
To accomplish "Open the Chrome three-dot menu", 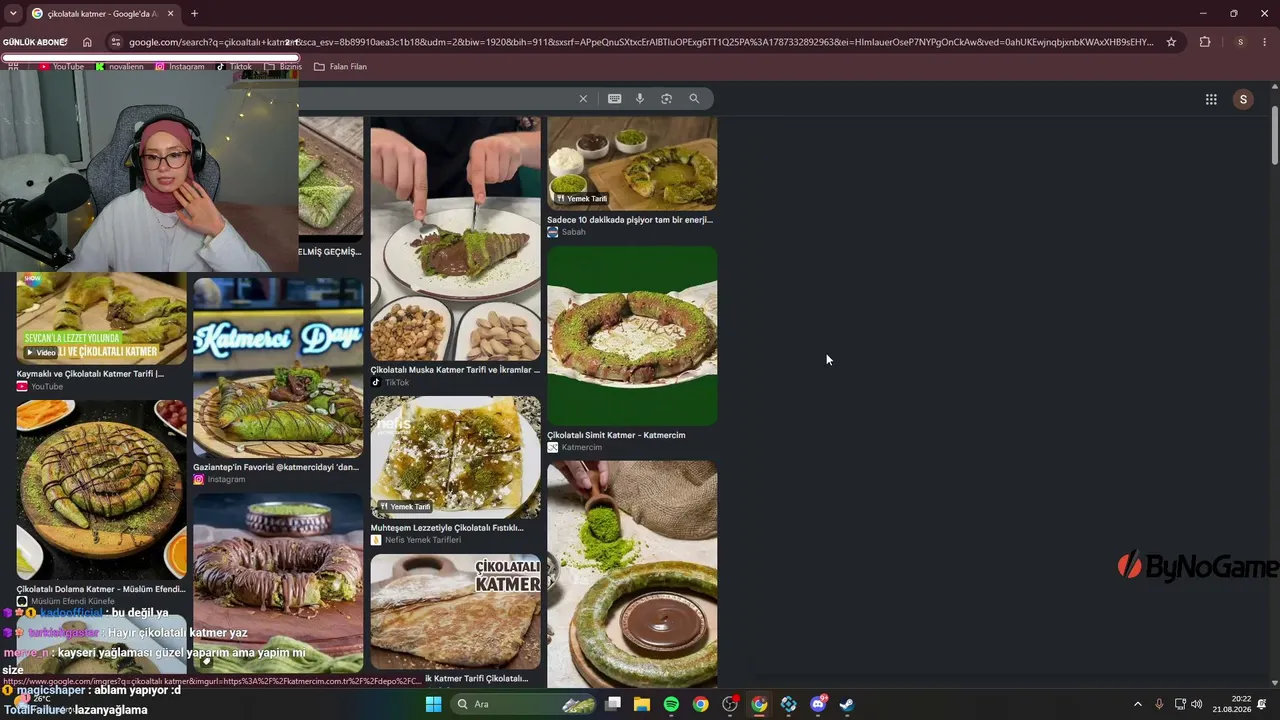I will pyautogui.click(x=1265, y=42).
